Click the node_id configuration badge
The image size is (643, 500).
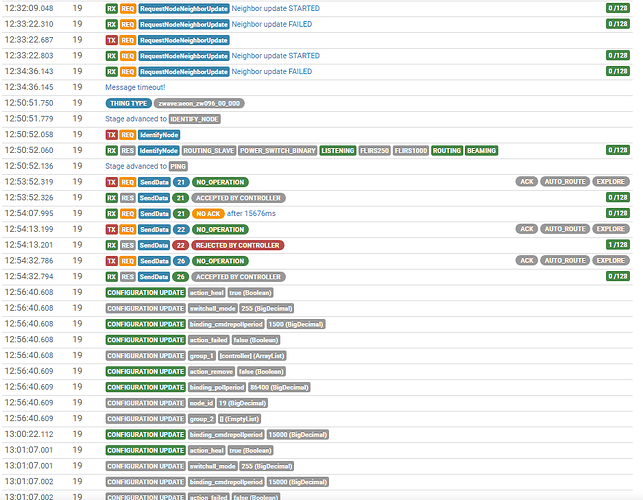(201, 403)
